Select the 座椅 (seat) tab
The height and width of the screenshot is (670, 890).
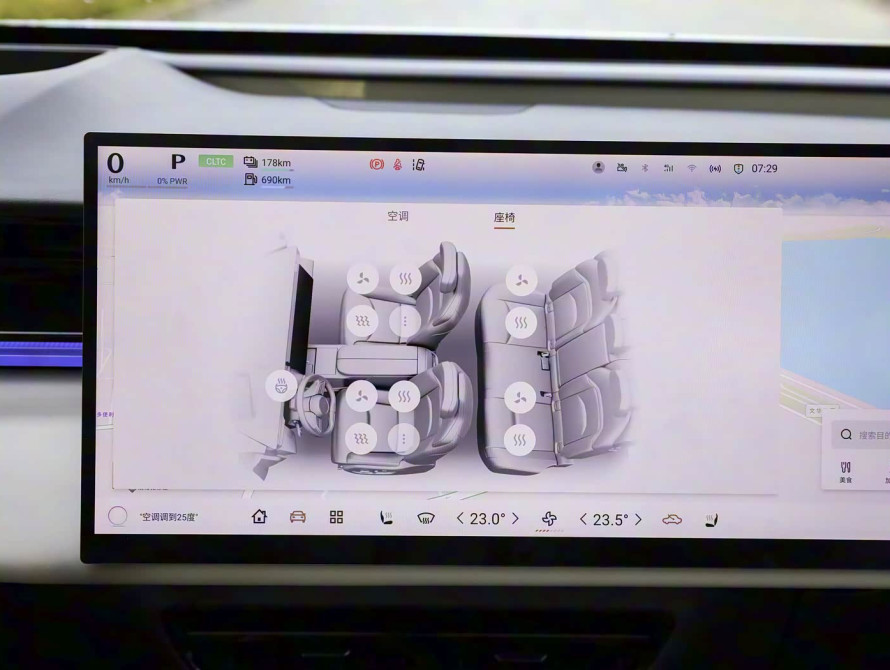504,217
